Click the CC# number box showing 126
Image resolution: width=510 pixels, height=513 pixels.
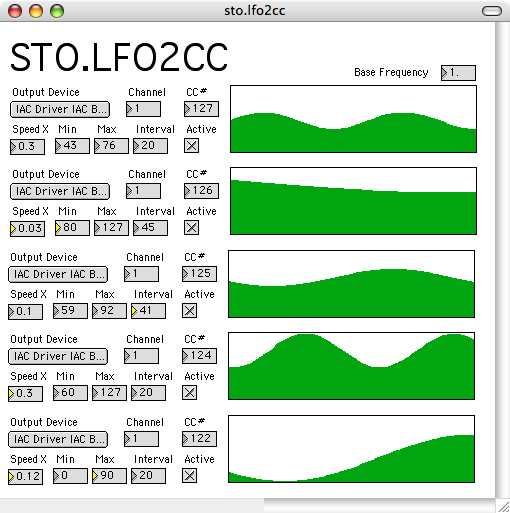pyautogui.click(x=201, y=191)
